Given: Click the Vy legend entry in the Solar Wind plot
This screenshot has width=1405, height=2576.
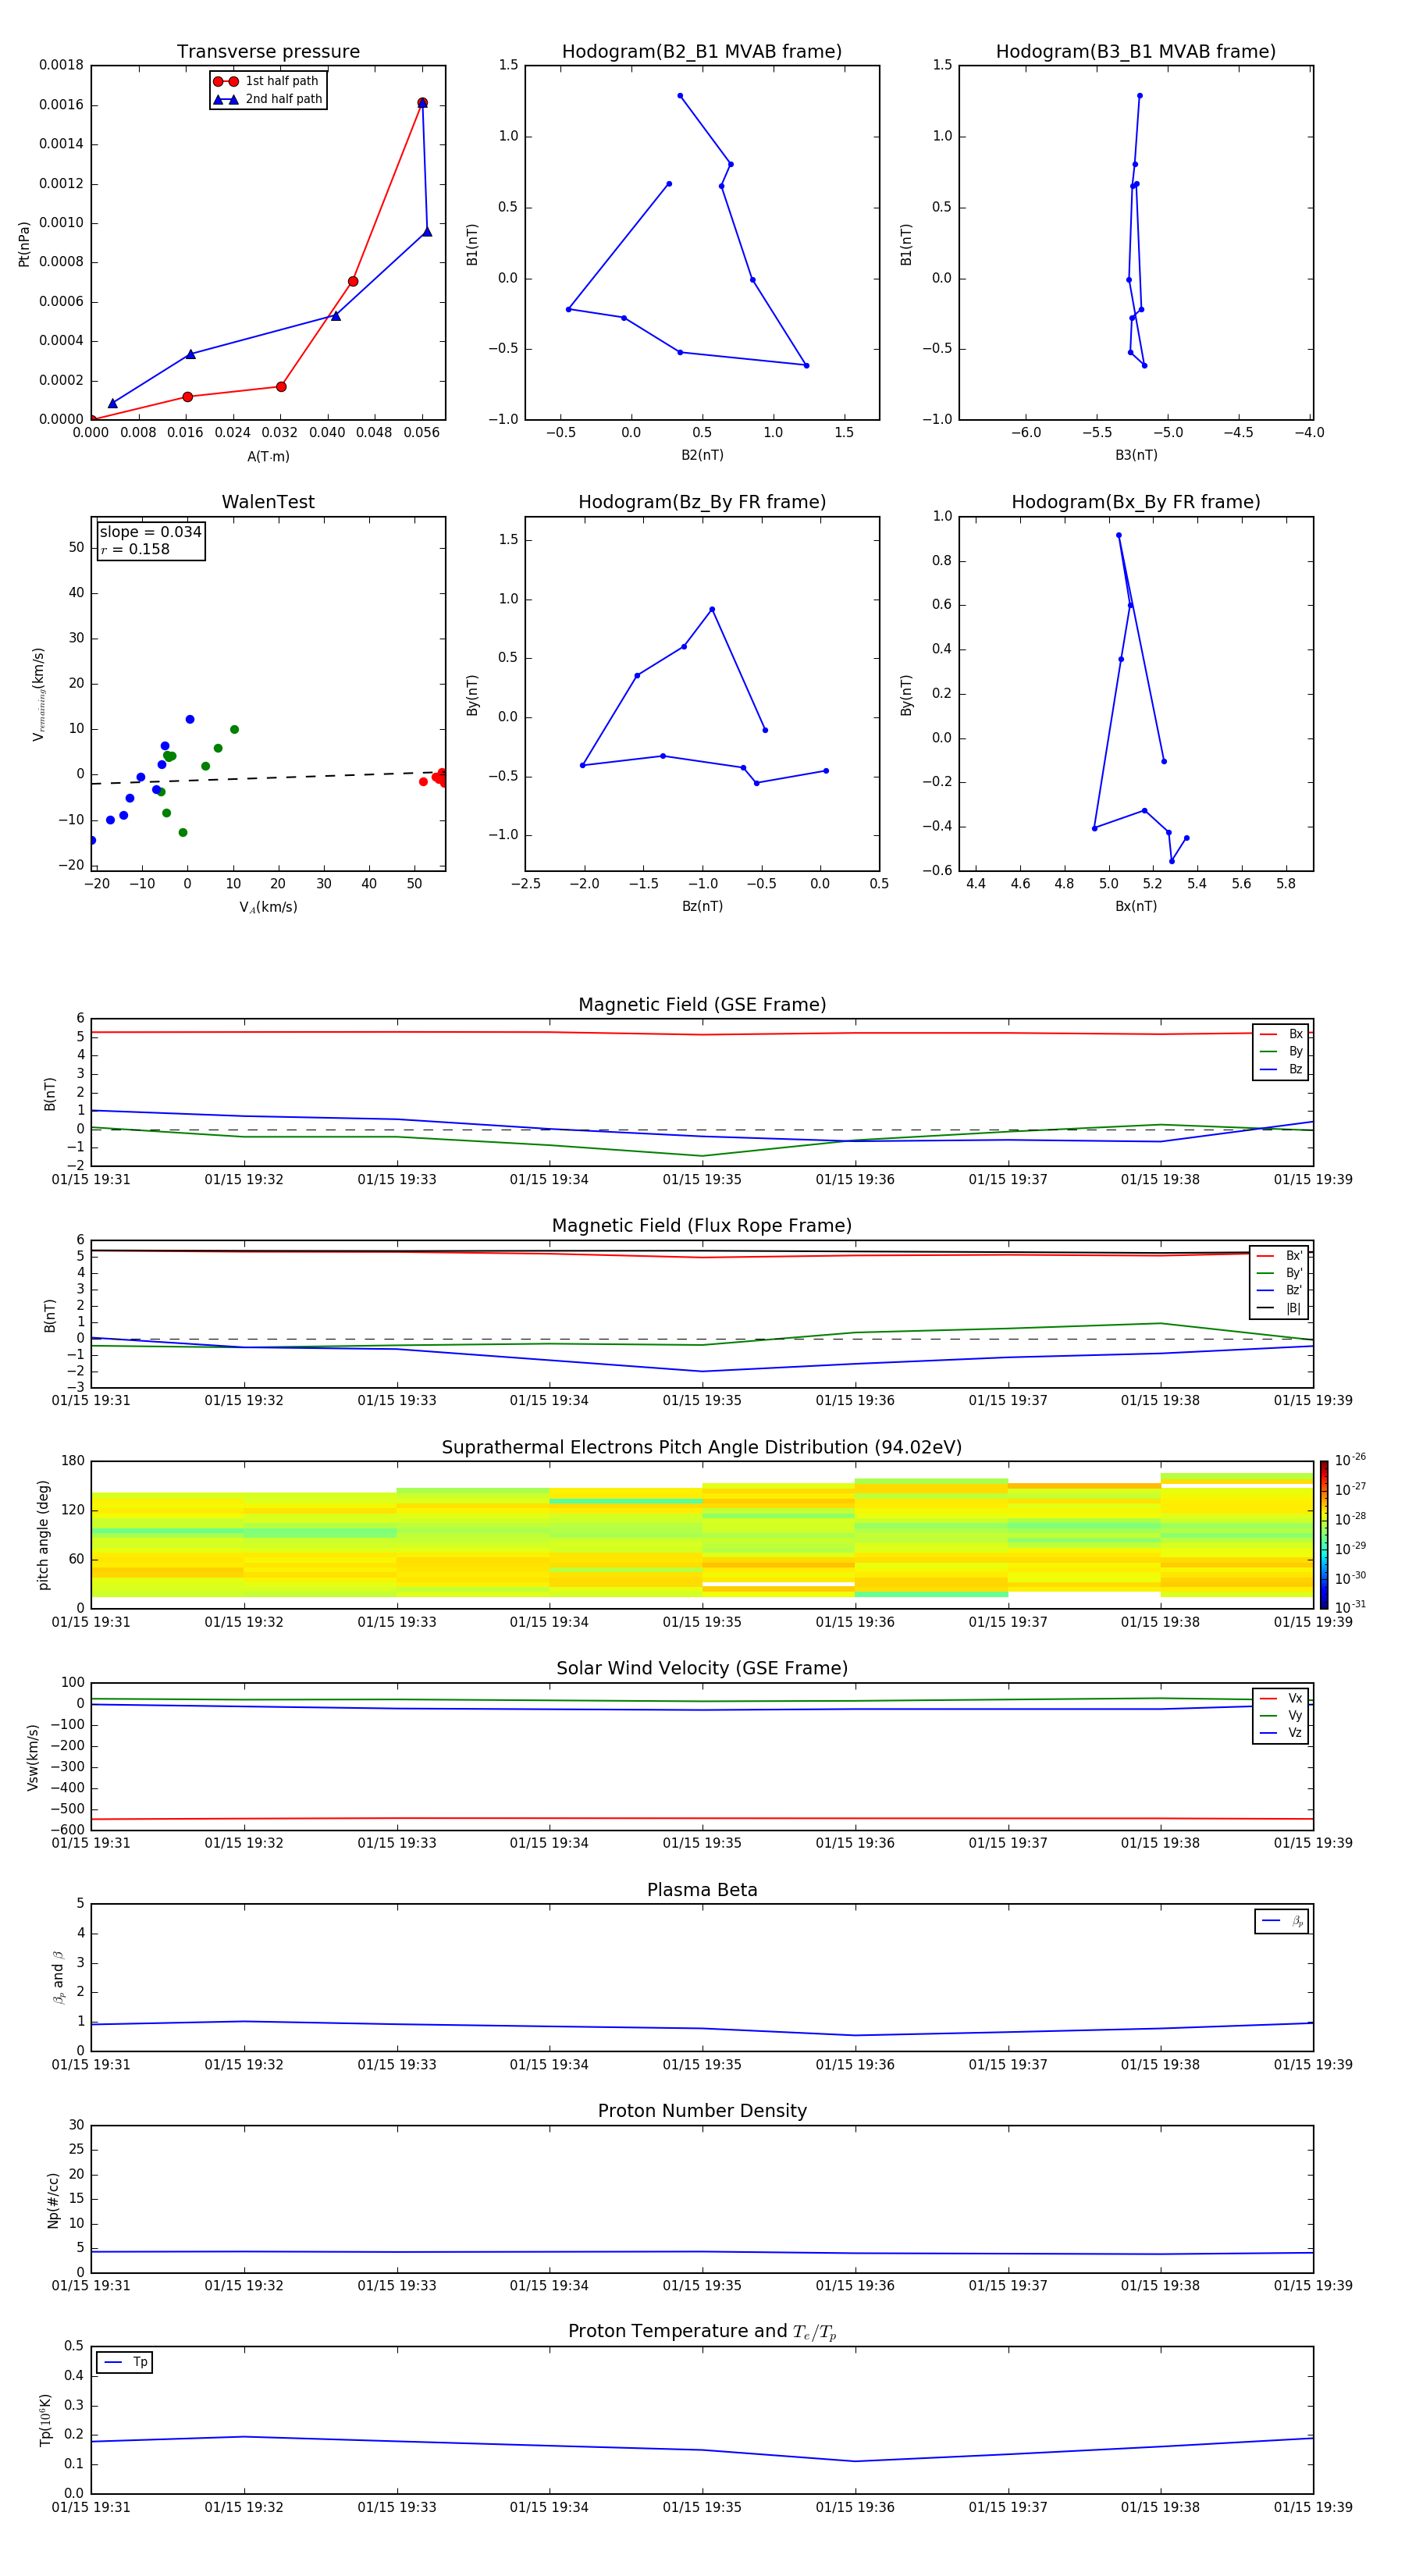Looking at the screenshot, I should pos(1281,1716).
